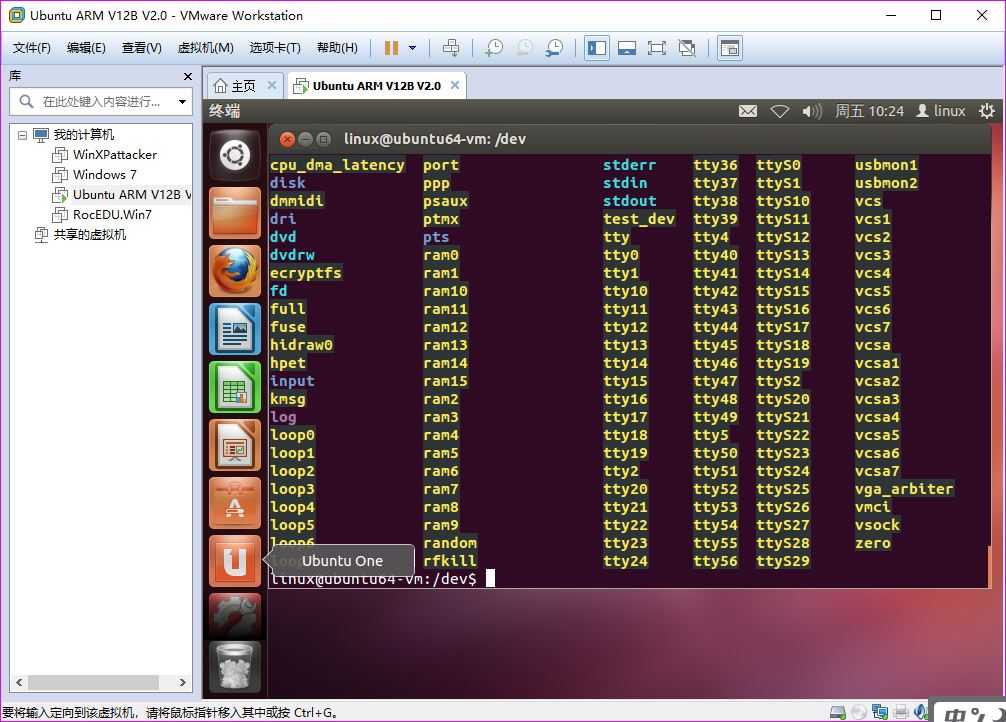Toggle the library sidebar view icon

coord(597,48)
